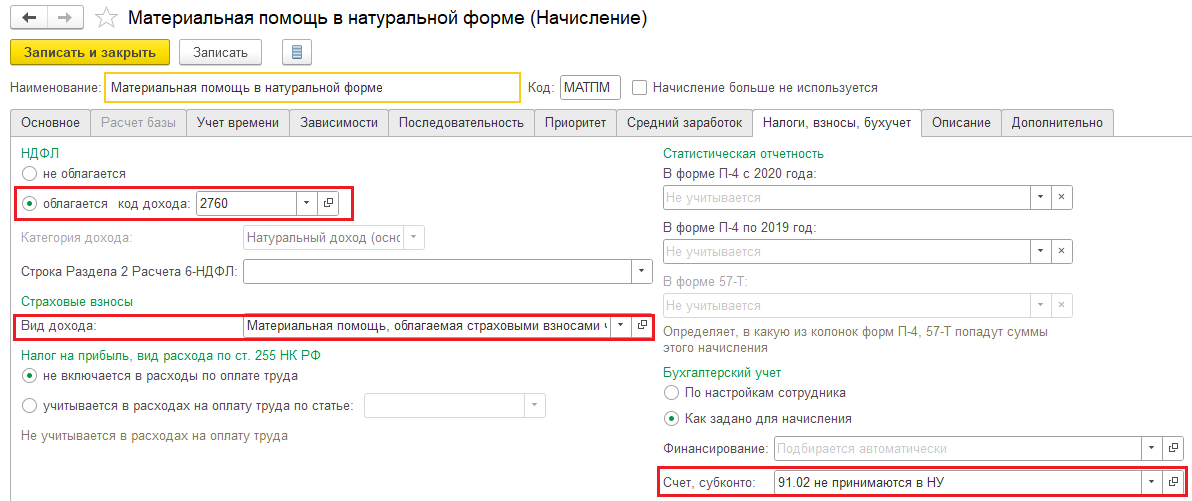1192x501 pixels.
Task: Open the Средний заработок tab
Action: coord(684,123)
